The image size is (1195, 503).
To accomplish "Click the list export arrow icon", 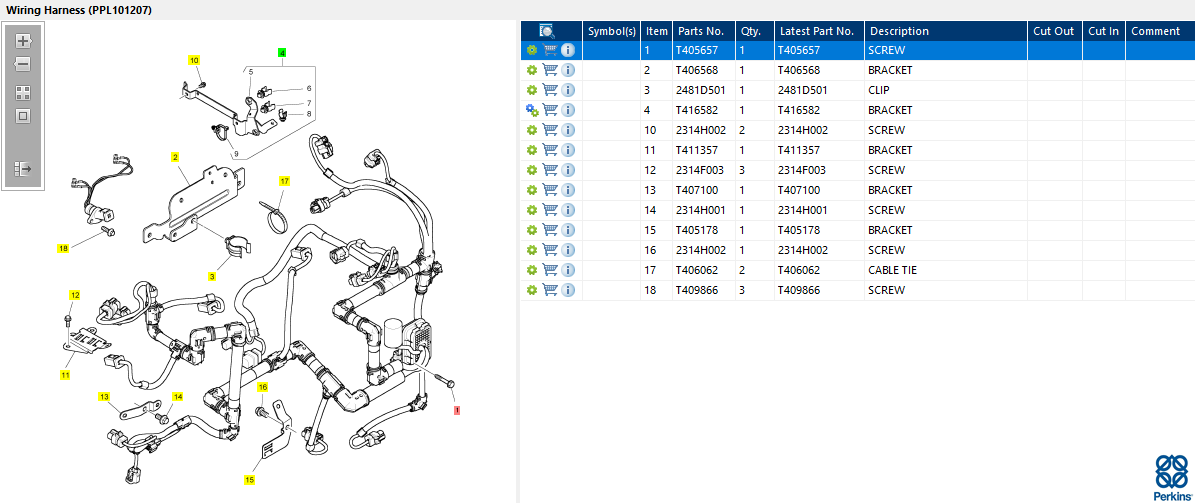I will click(23, 168).
